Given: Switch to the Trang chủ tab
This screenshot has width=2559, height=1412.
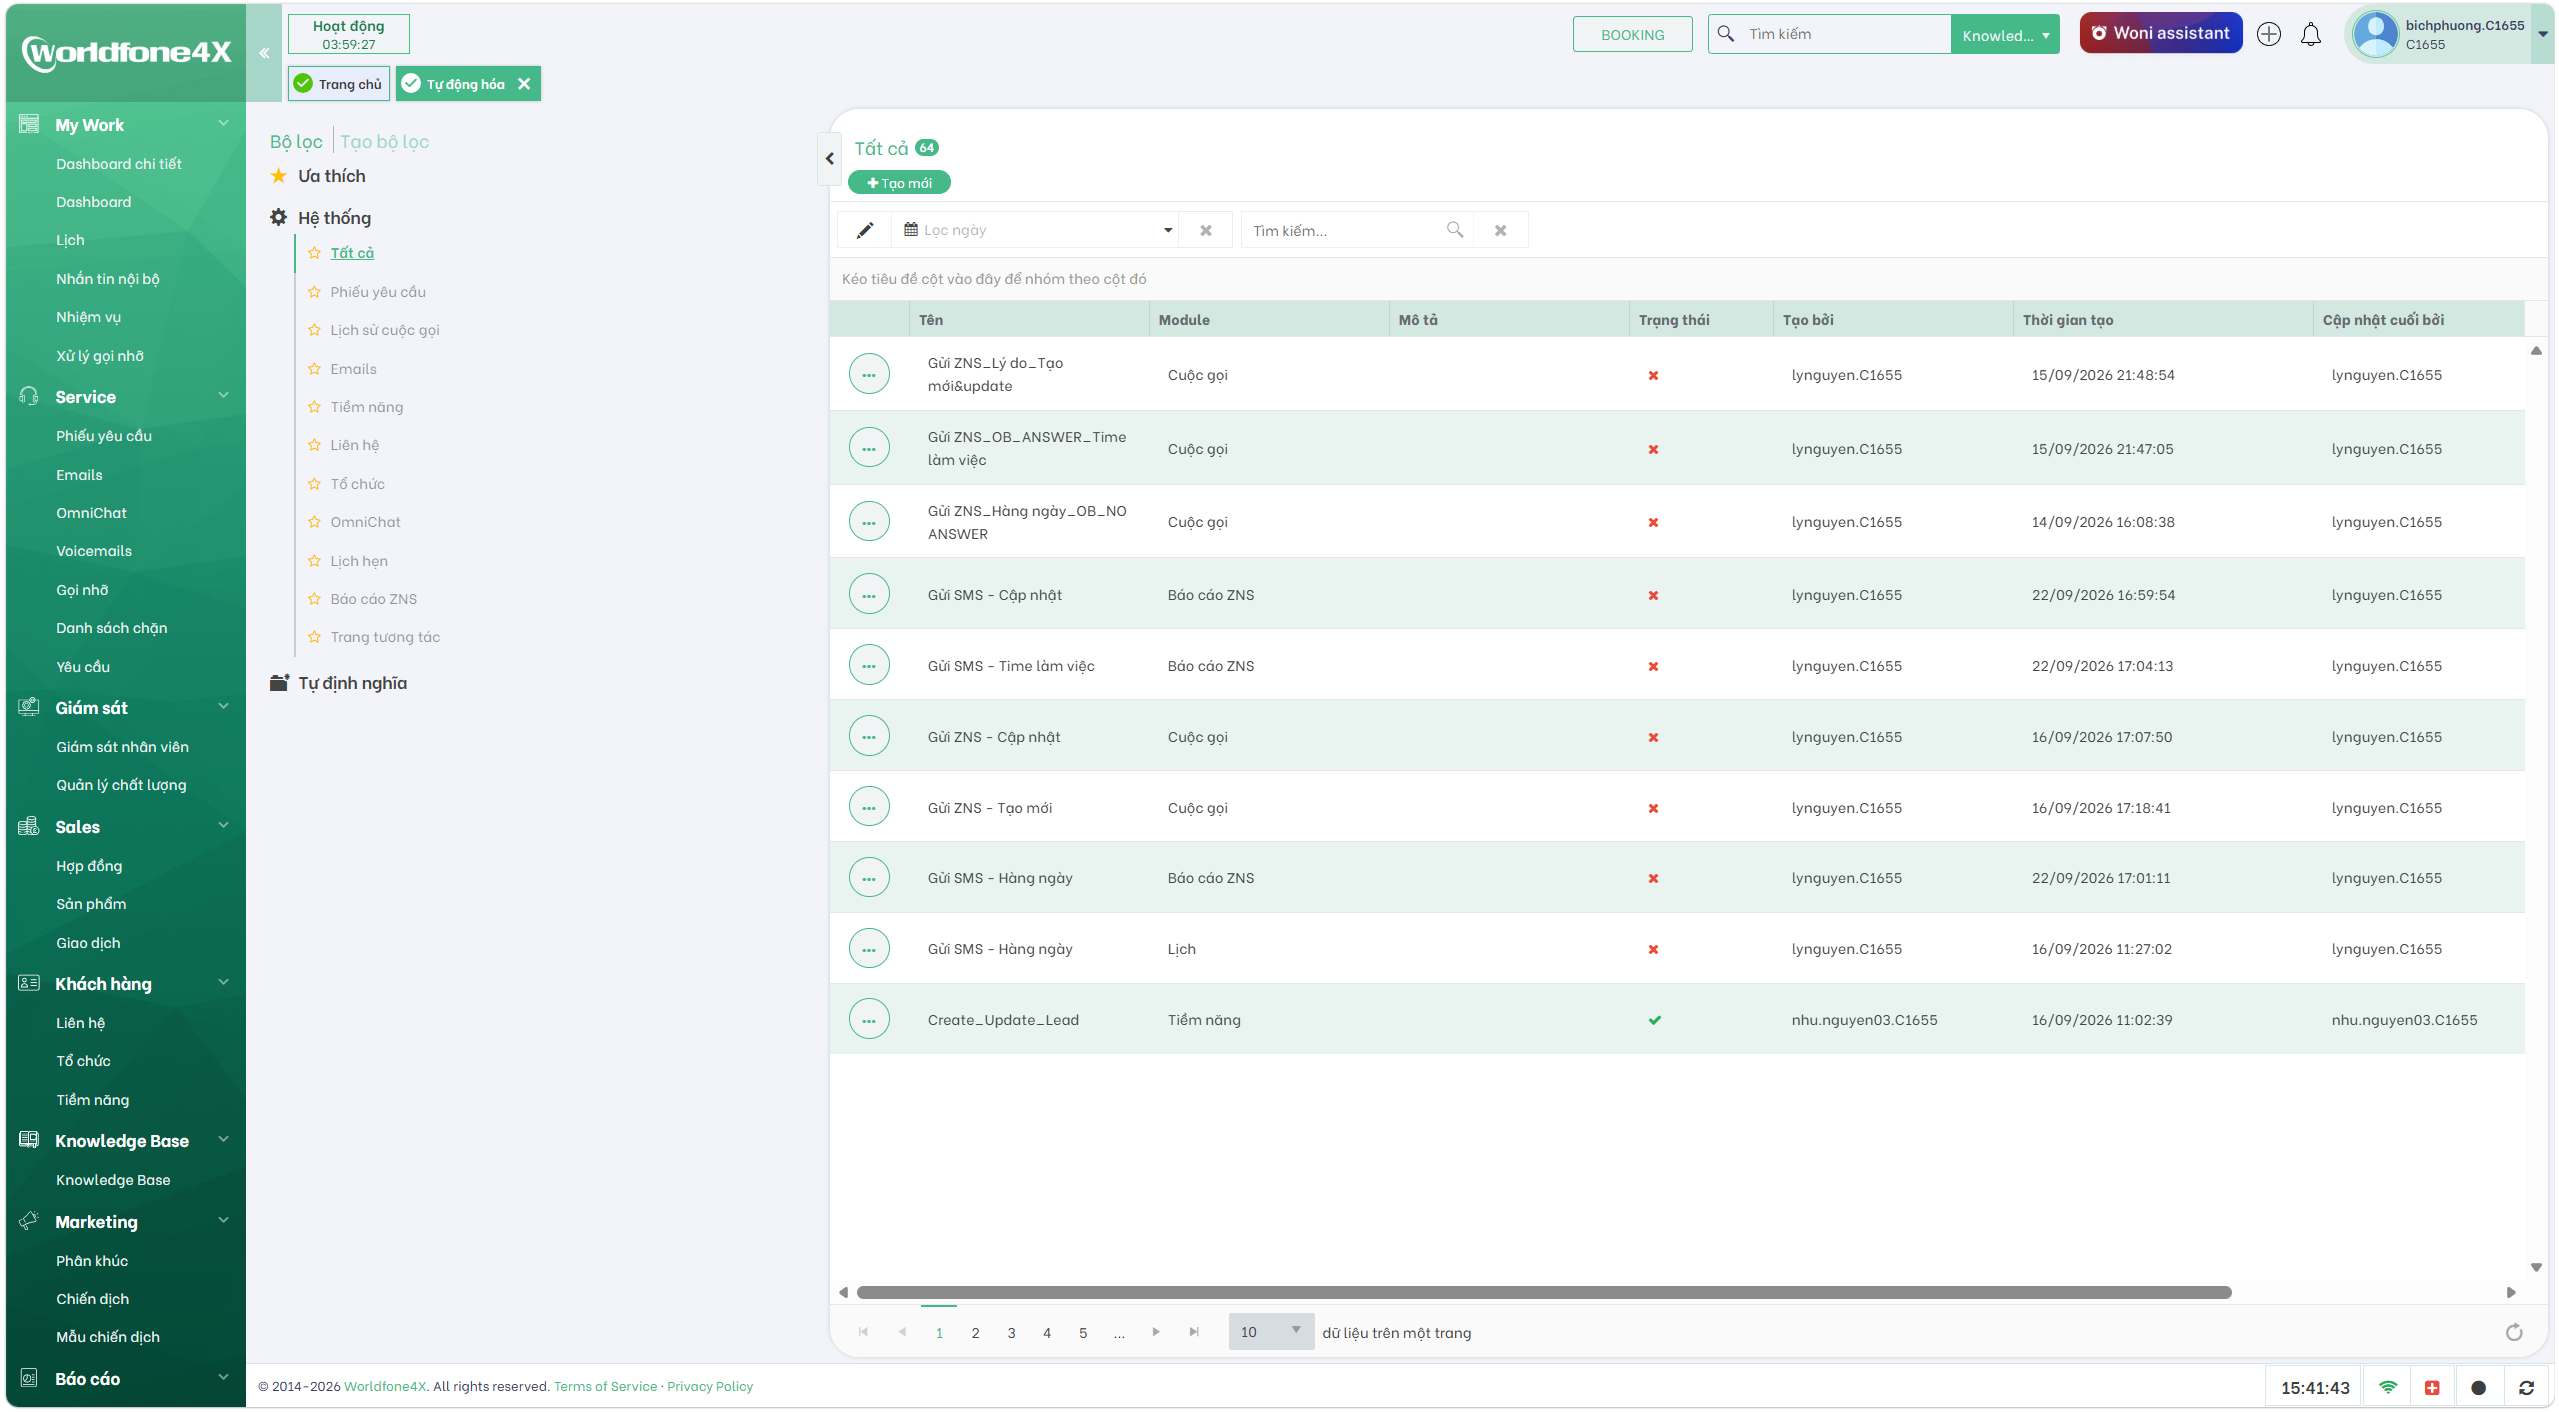Looking at the screenshot, I should tap(339, 84).
